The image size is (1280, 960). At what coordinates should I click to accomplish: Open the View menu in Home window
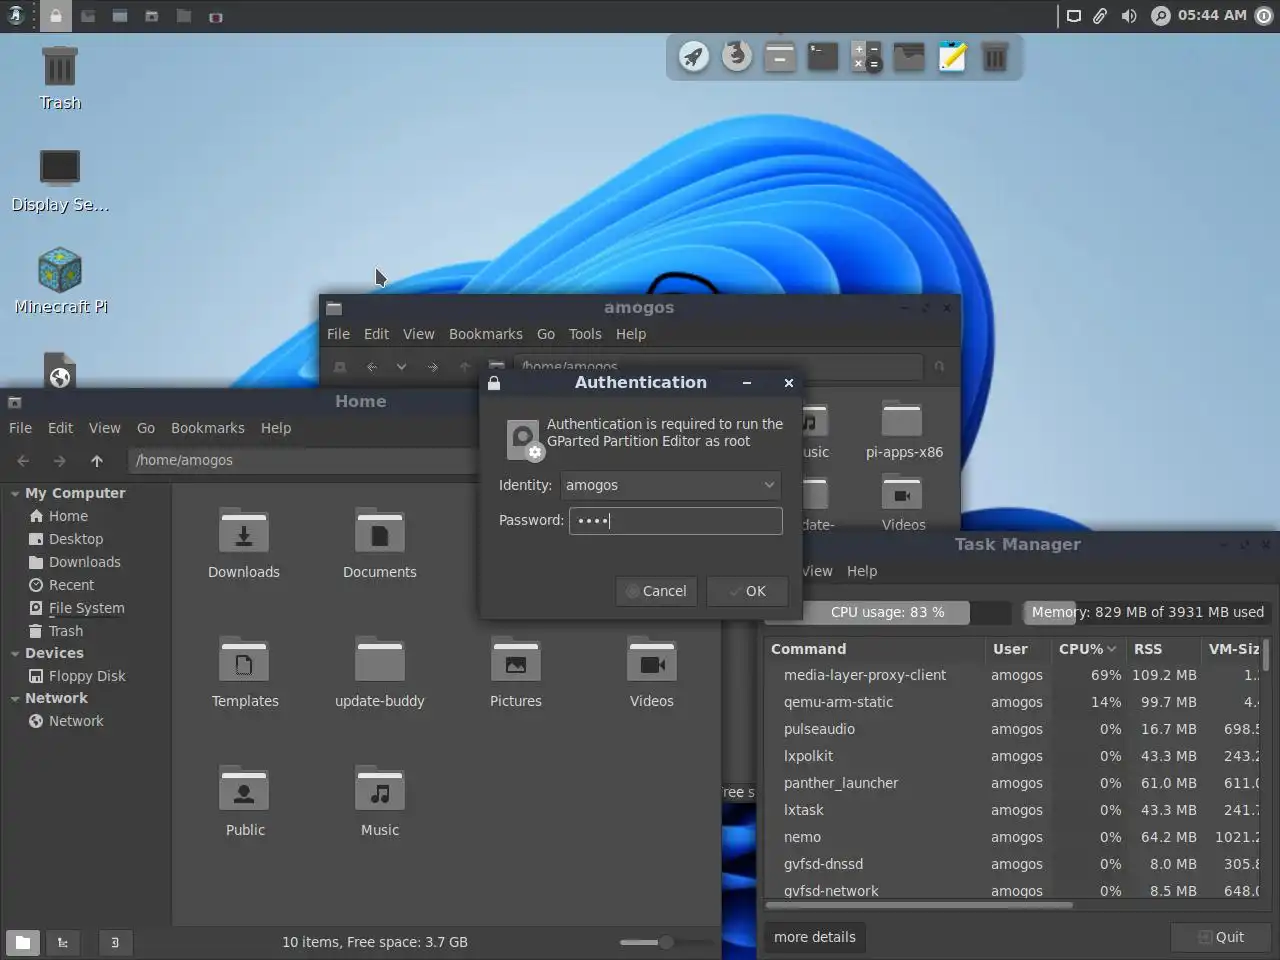click(105, 428)
